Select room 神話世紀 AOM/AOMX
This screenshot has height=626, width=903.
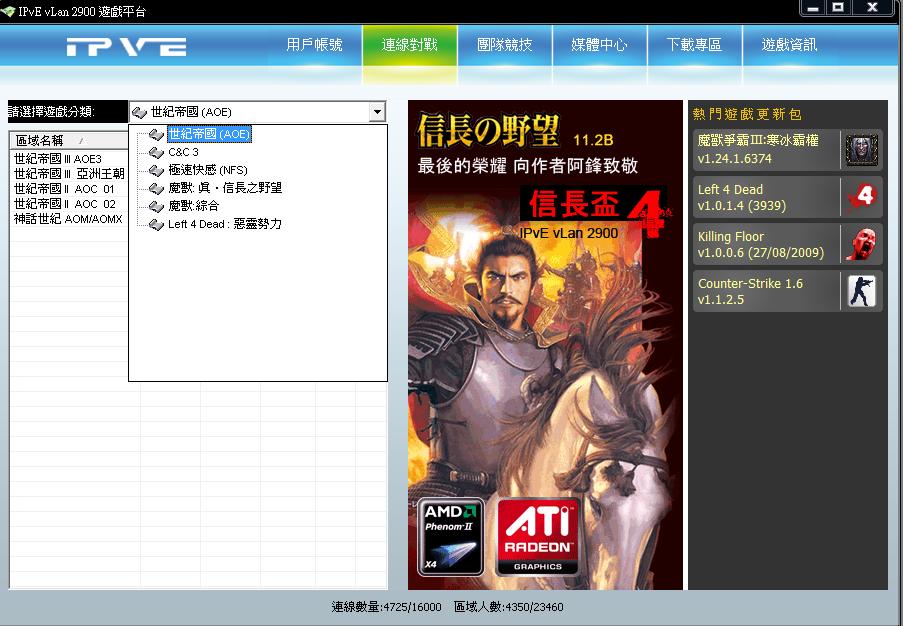point(69,219)
